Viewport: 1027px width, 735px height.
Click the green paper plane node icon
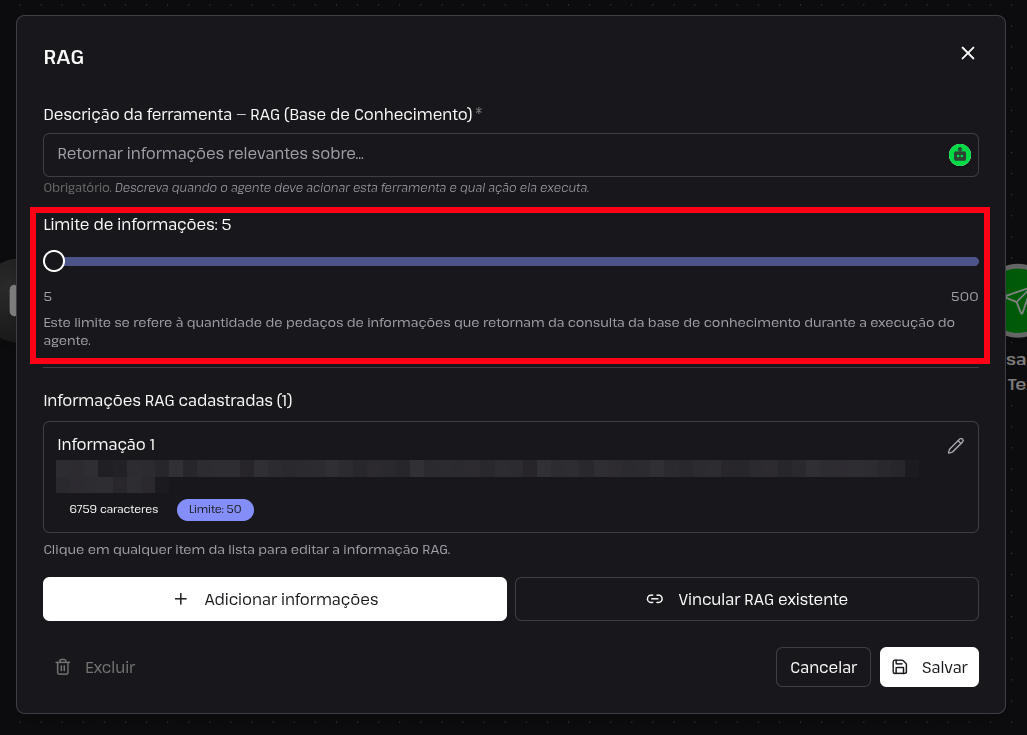click(1016, 300)
